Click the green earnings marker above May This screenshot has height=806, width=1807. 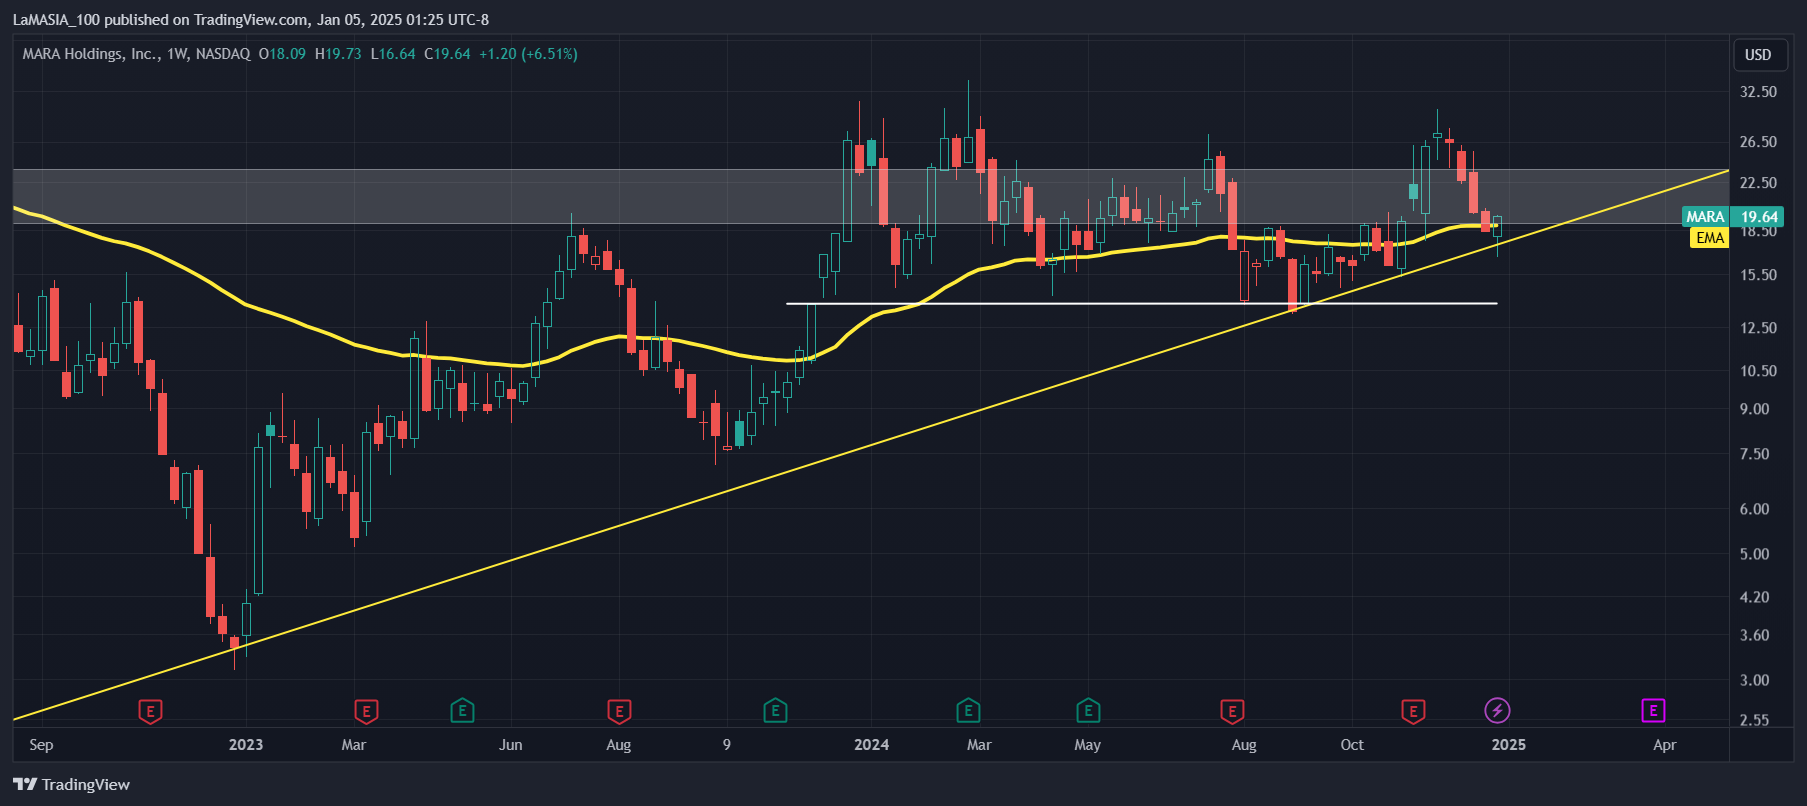coord(1088,712)
